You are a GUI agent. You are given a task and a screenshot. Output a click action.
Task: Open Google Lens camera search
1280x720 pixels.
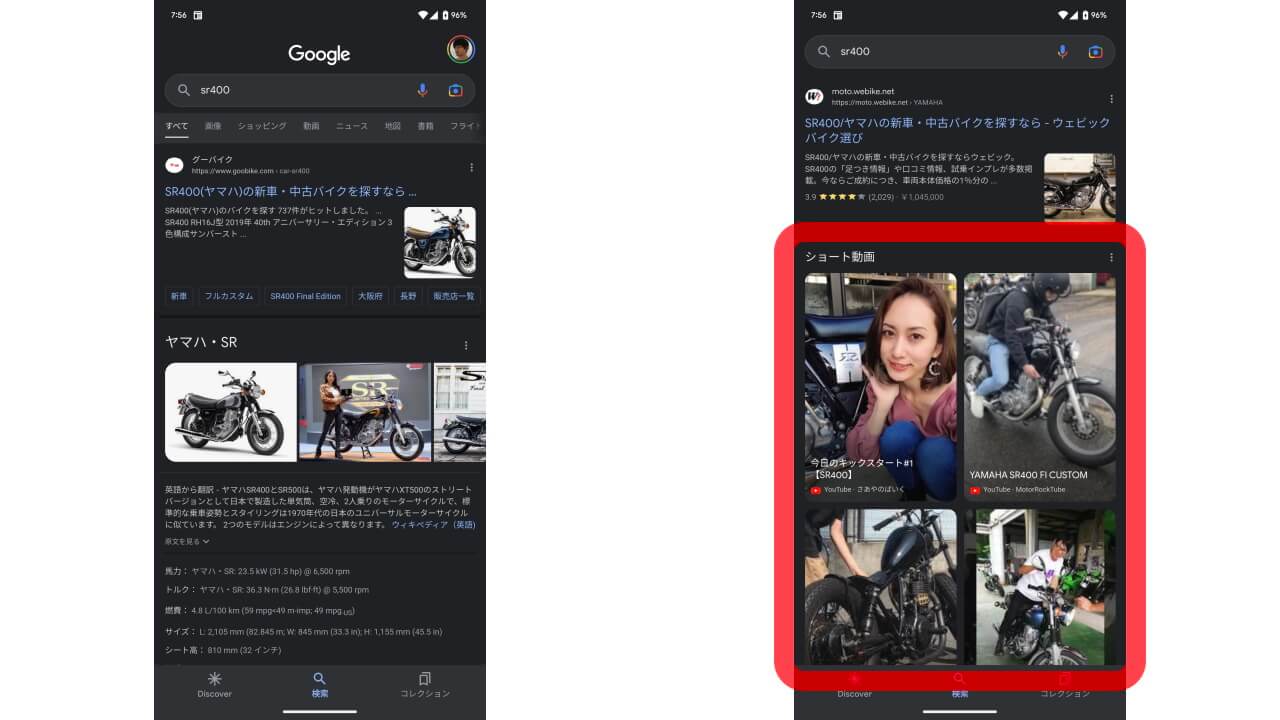455,90
